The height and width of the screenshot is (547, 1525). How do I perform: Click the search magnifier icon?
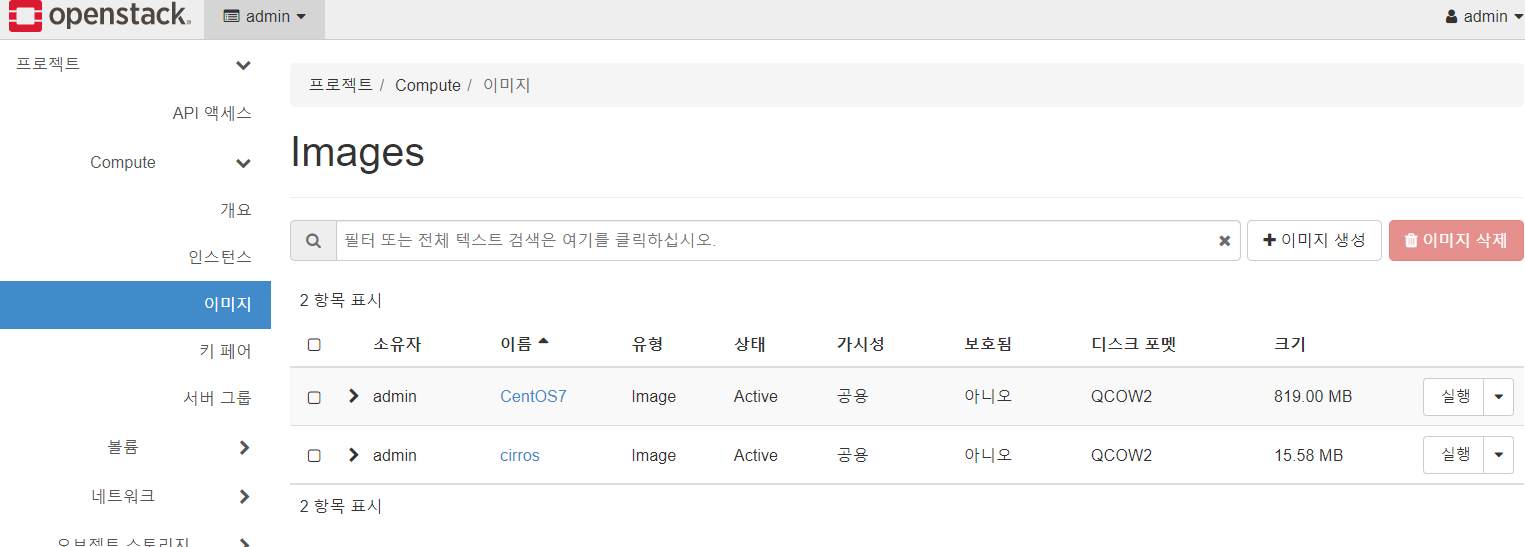[313, 241]
